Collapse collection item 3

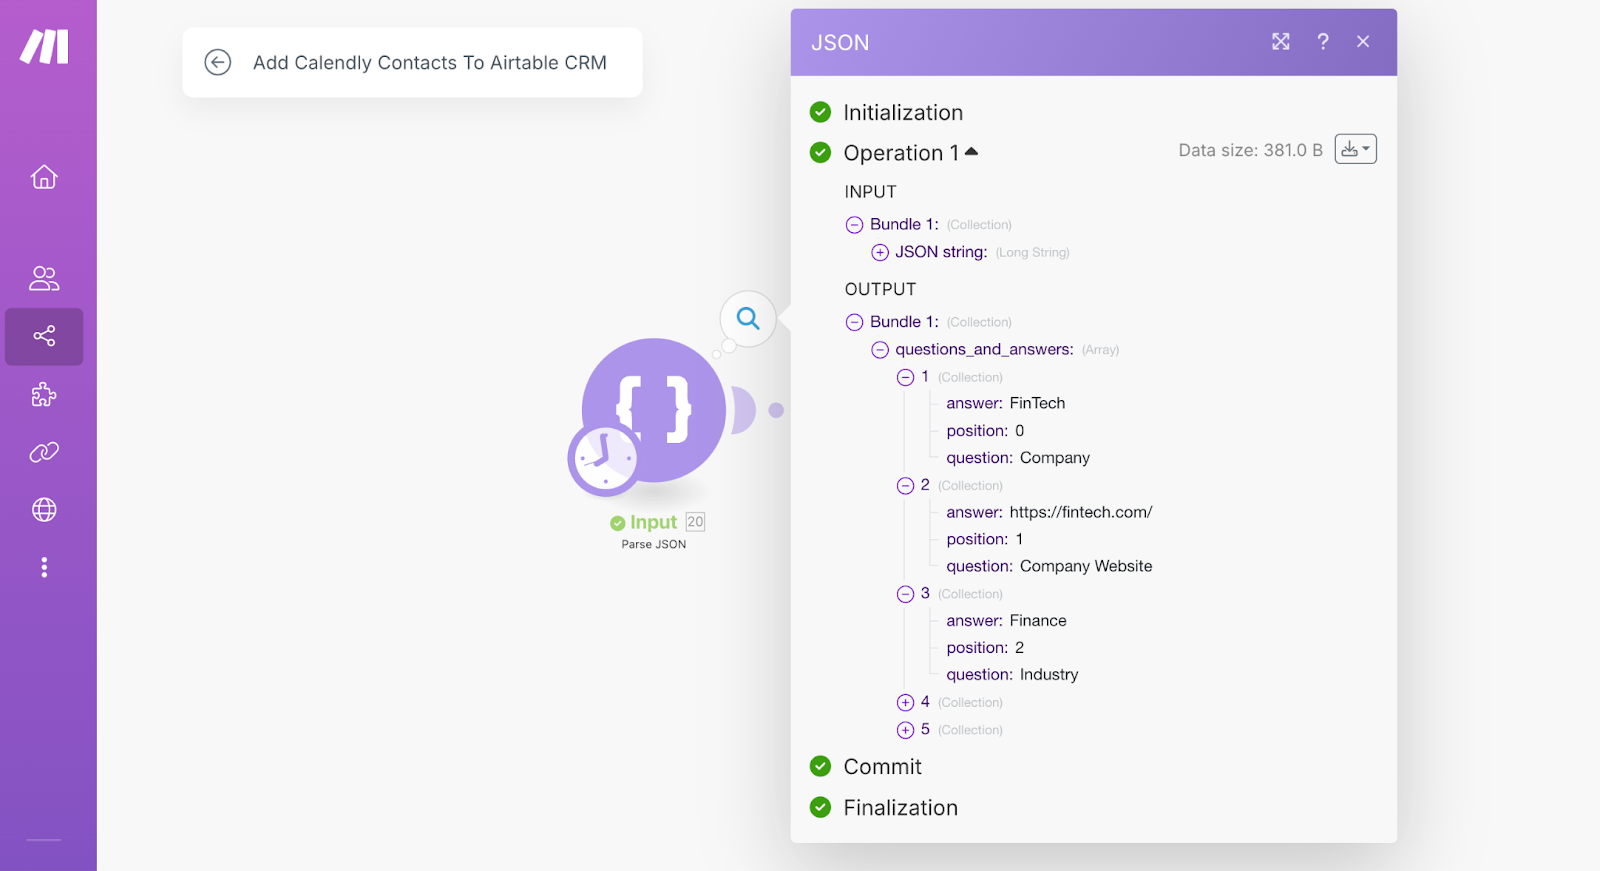coord(905,594)
